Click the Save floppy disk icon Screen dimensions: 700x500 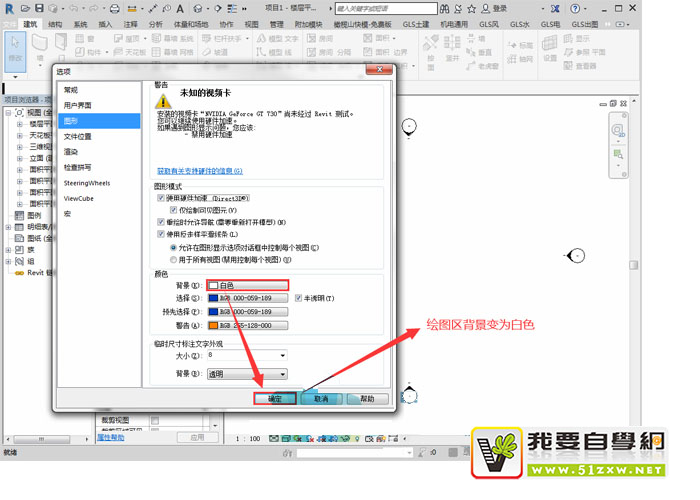39,8
